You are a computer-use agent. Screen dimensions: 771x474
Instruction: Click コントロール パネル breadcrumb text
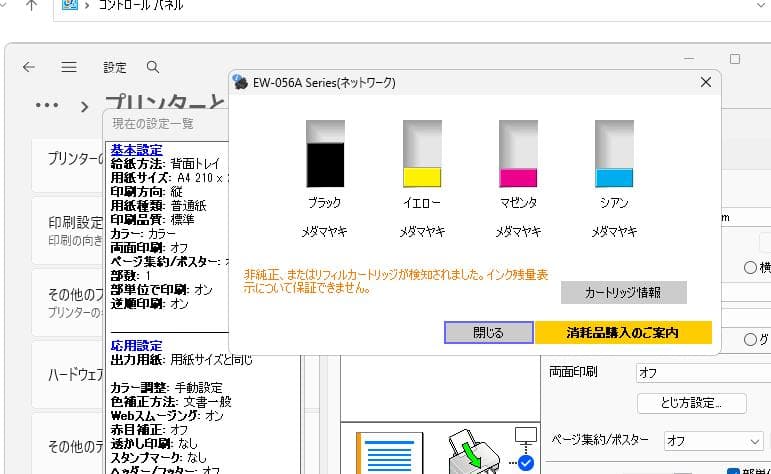pyautogui.click(x=141, y=5)
